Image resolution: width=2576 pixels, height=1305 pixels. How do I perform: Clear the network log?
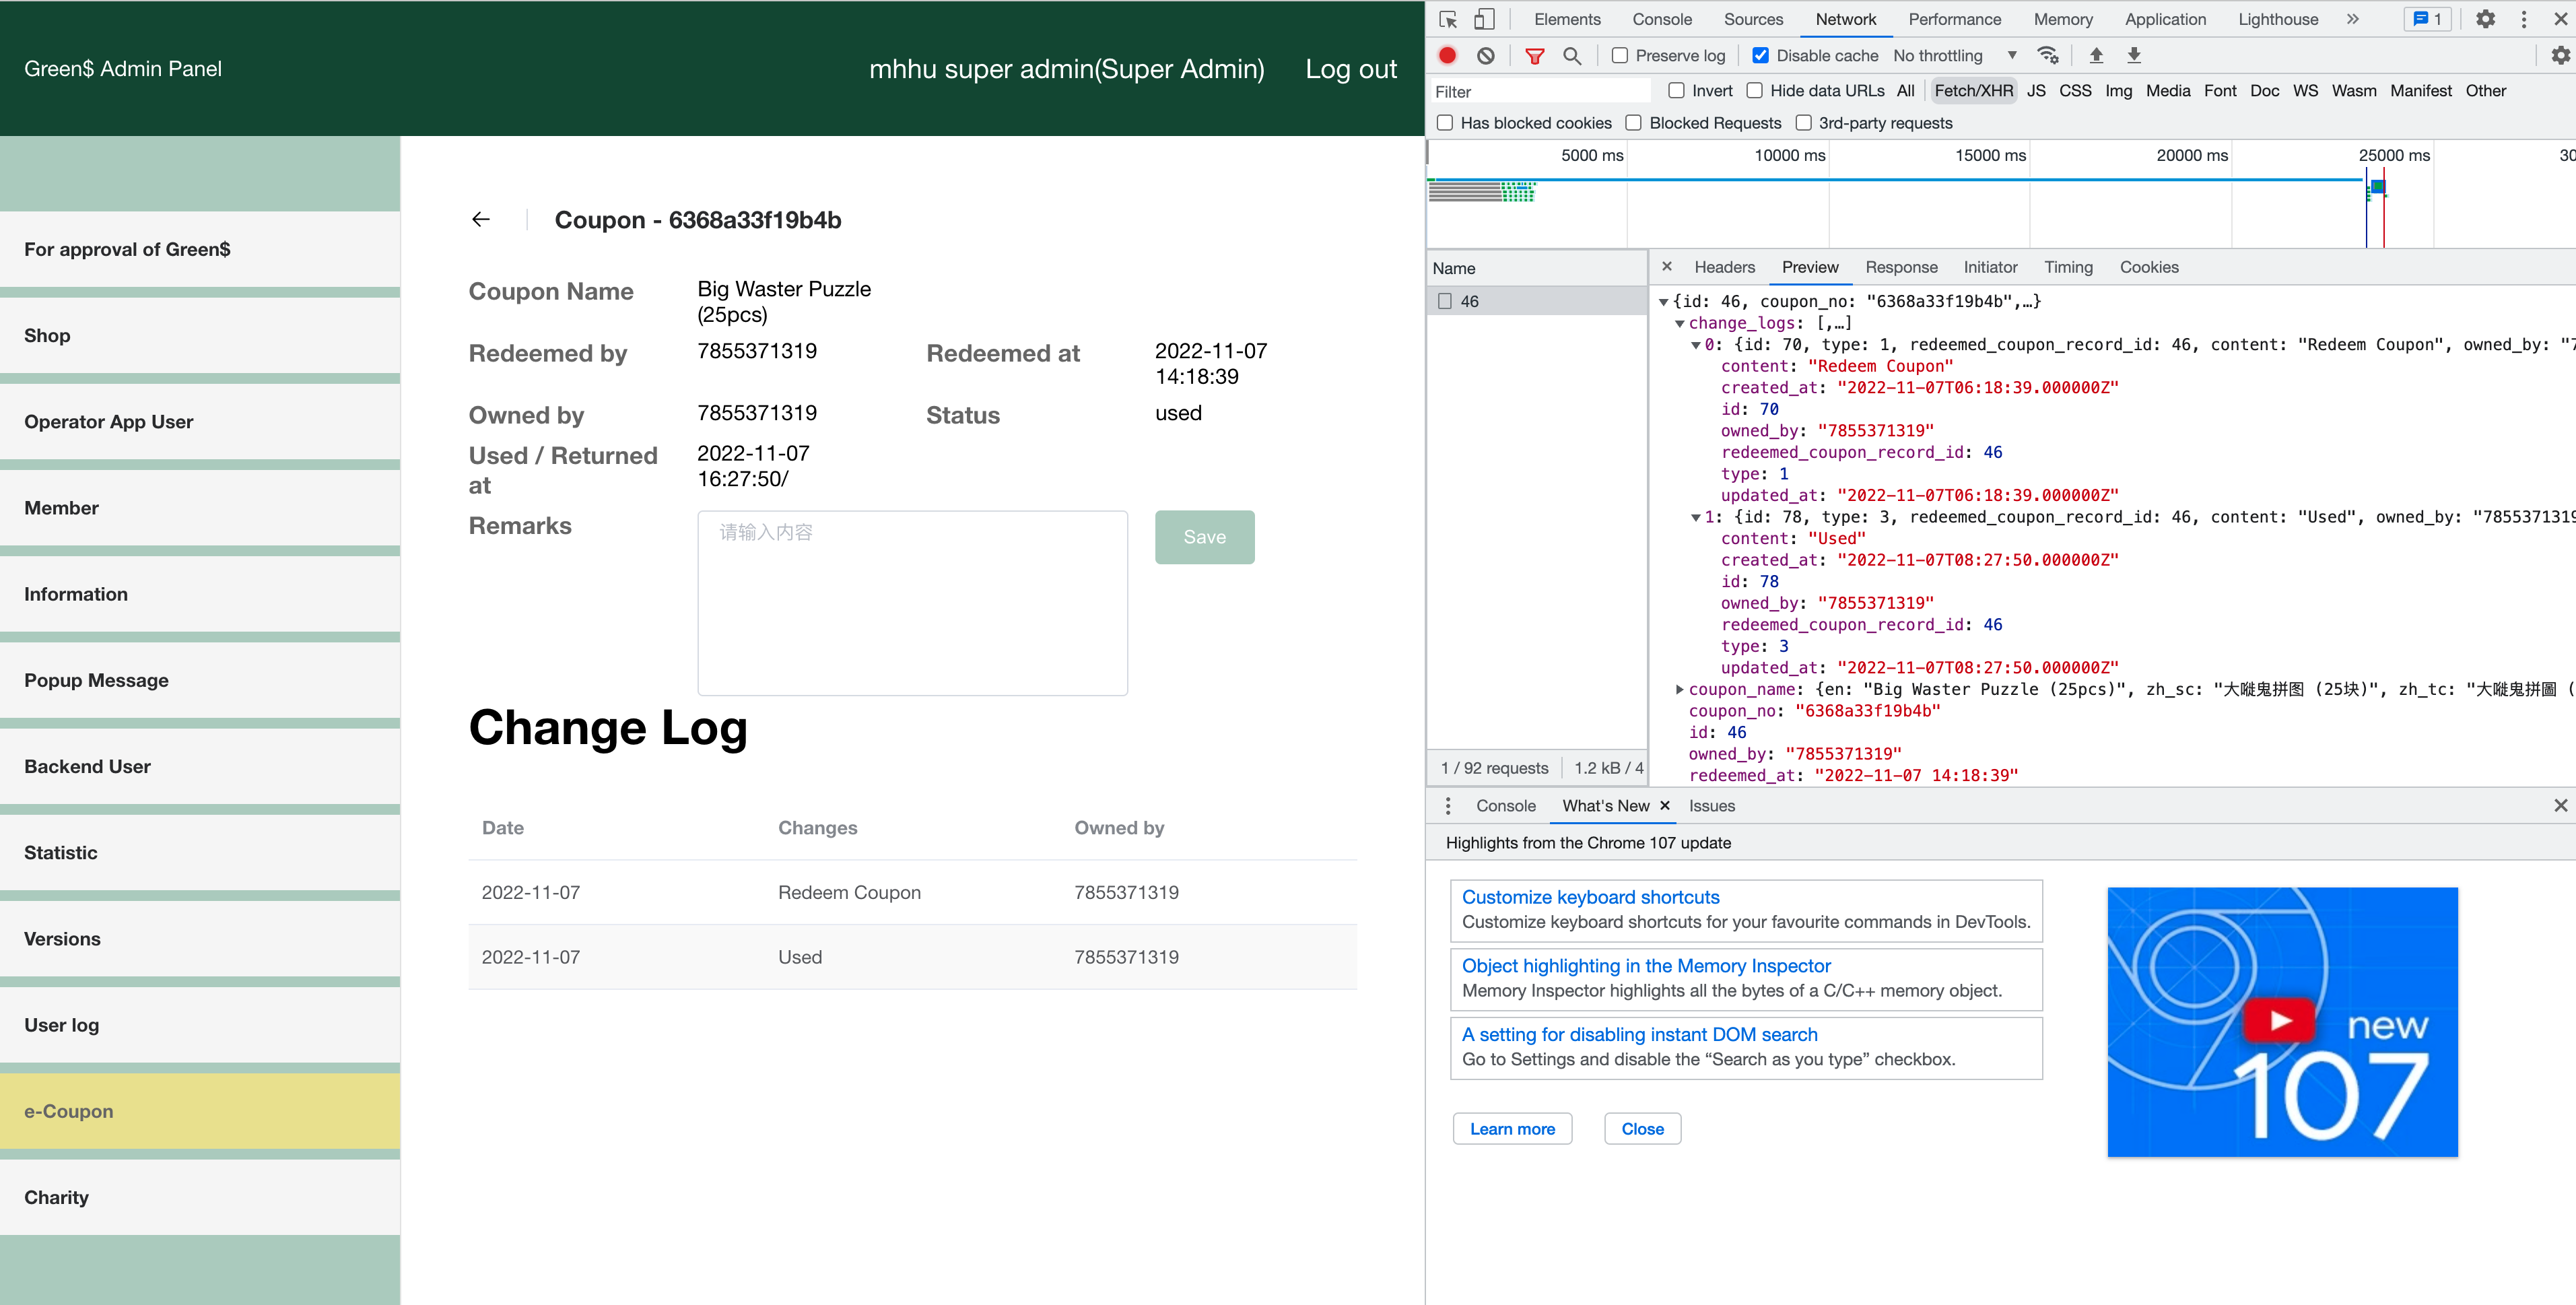click(x=1486, y=56)
